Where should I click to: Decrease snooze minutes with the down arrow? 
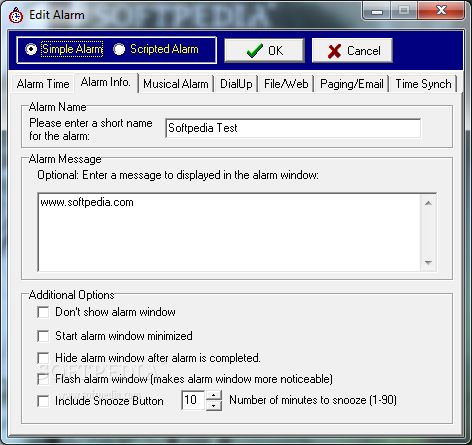[214, 405]
